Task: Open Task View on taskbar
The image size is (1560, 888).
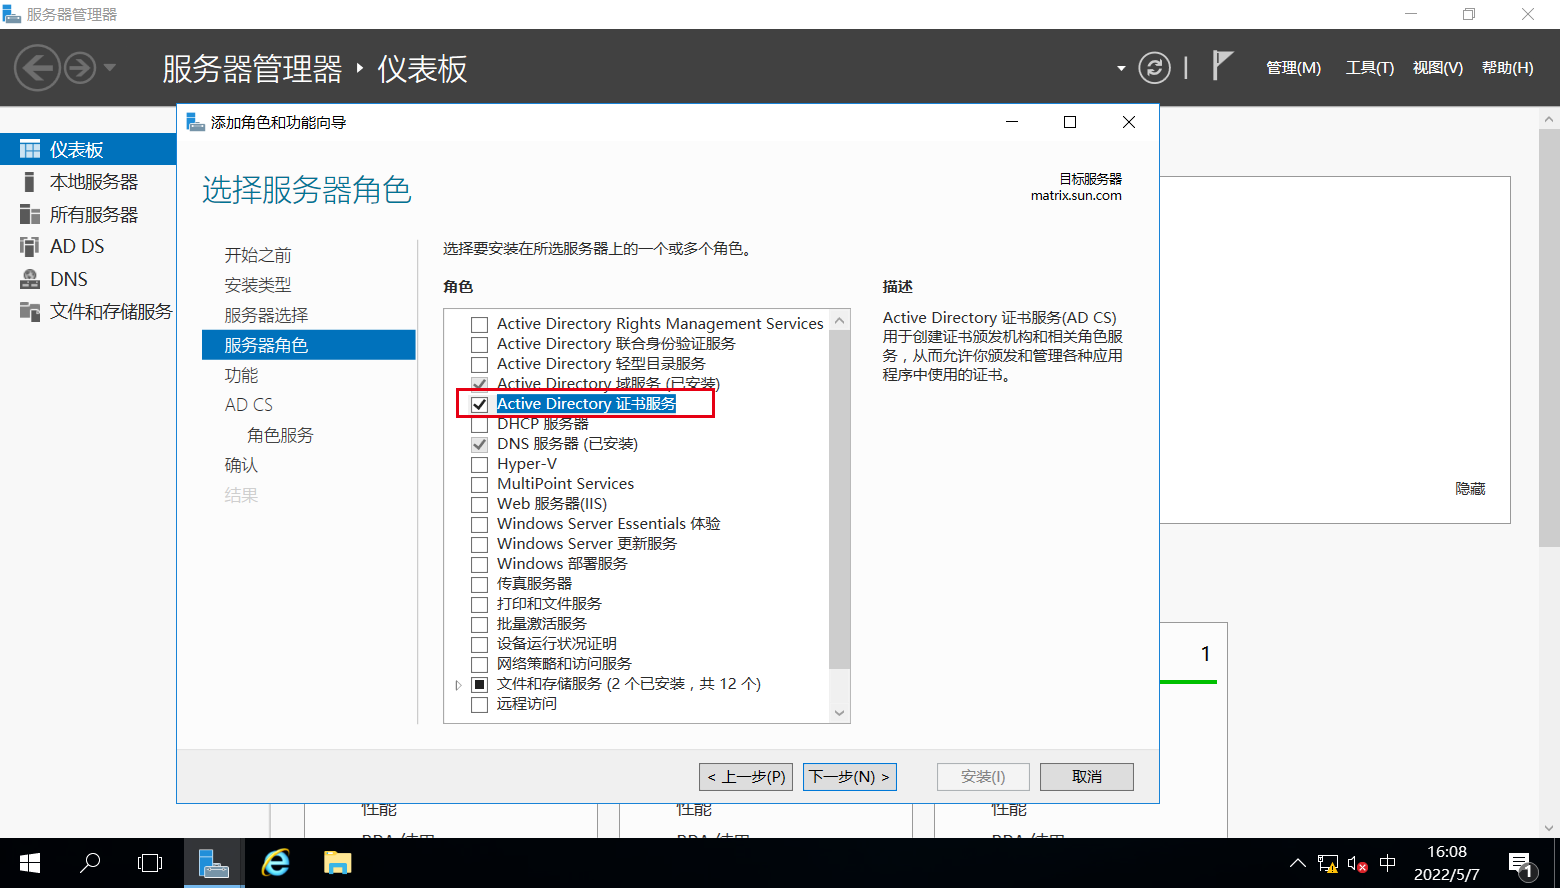Action: [150, 863]
